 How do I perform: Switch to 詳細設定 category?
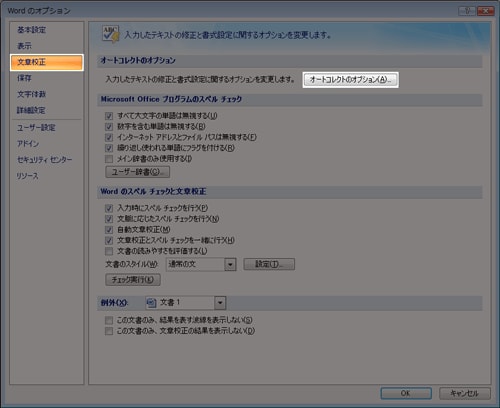(31, 110)
